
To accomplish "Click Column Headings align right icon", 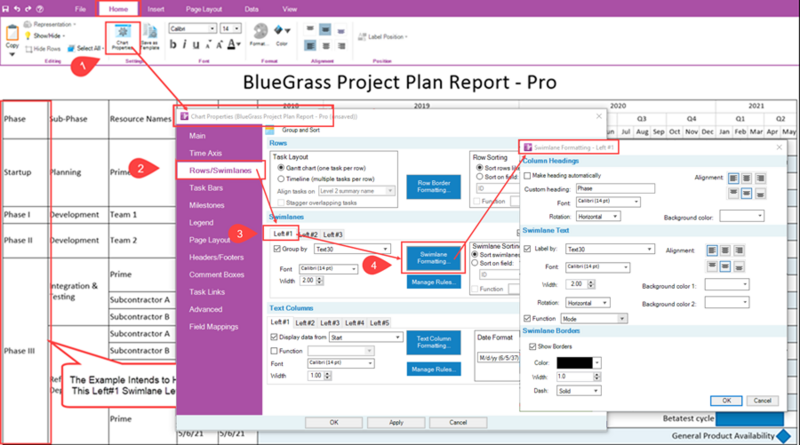I will [x=760, y=178].
